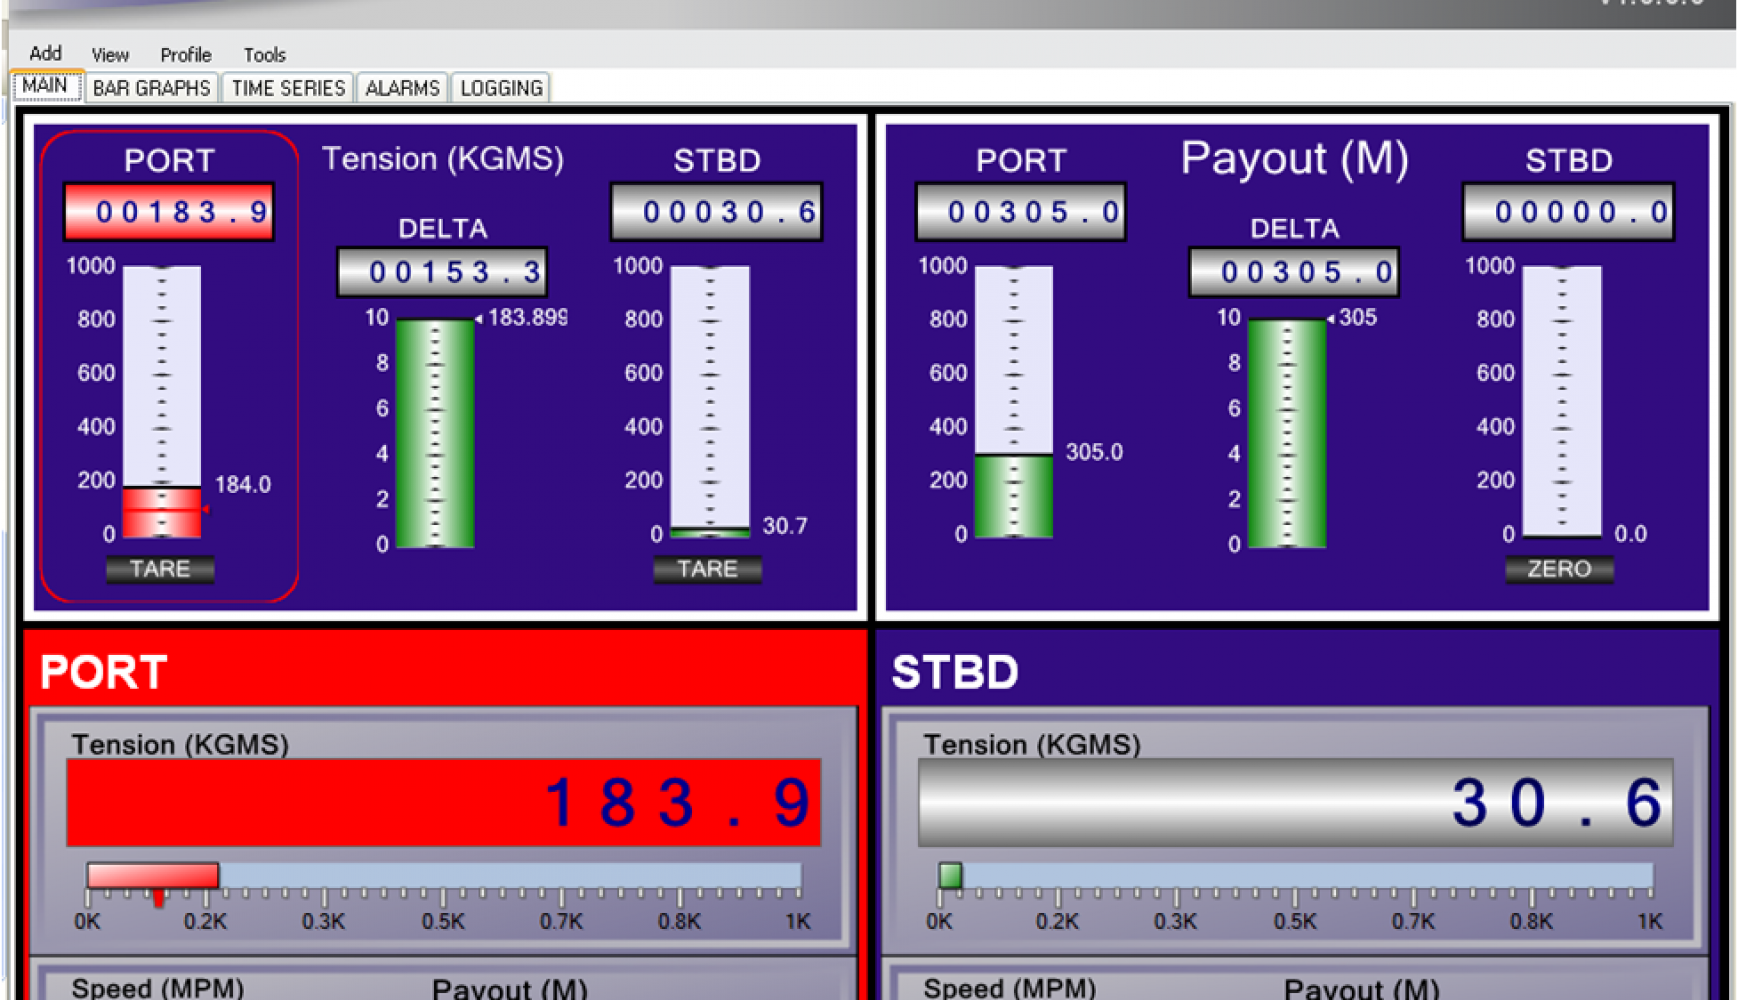Screen dimensions: 1738x1000
Task: Click STBD tension readout 00030.6
Action: [x=717, y=212]
